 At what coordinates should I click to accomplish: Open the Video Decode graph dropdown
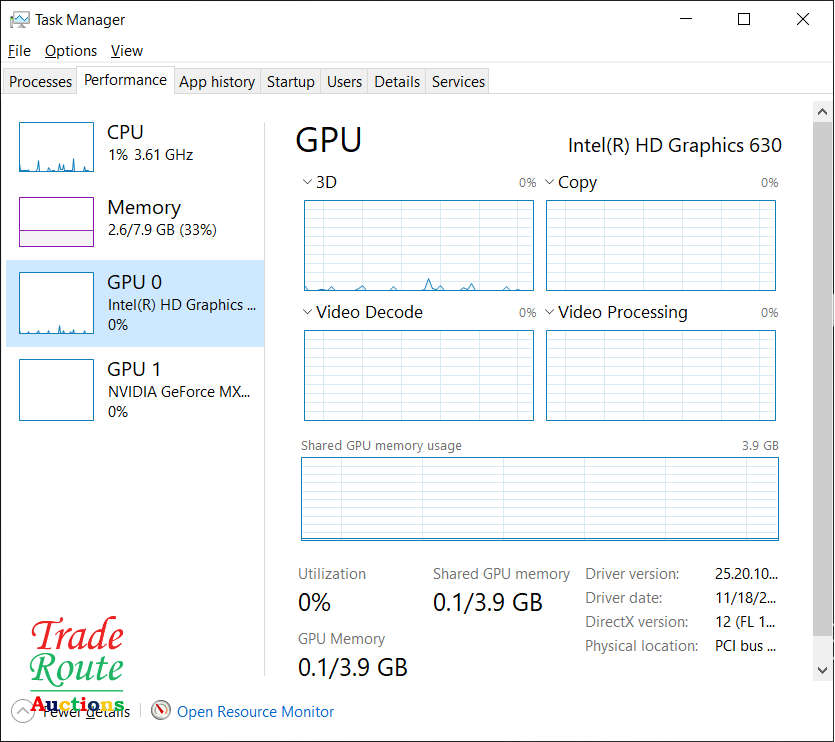point(308,313)
